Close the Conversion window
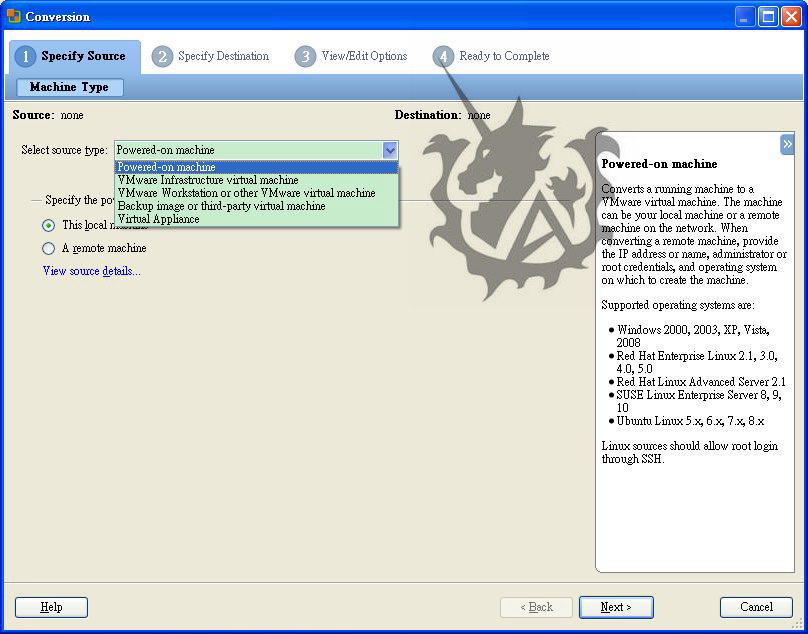Image resolution: width=808 pixels, height=634 pixels. click(x=791, y=17)
